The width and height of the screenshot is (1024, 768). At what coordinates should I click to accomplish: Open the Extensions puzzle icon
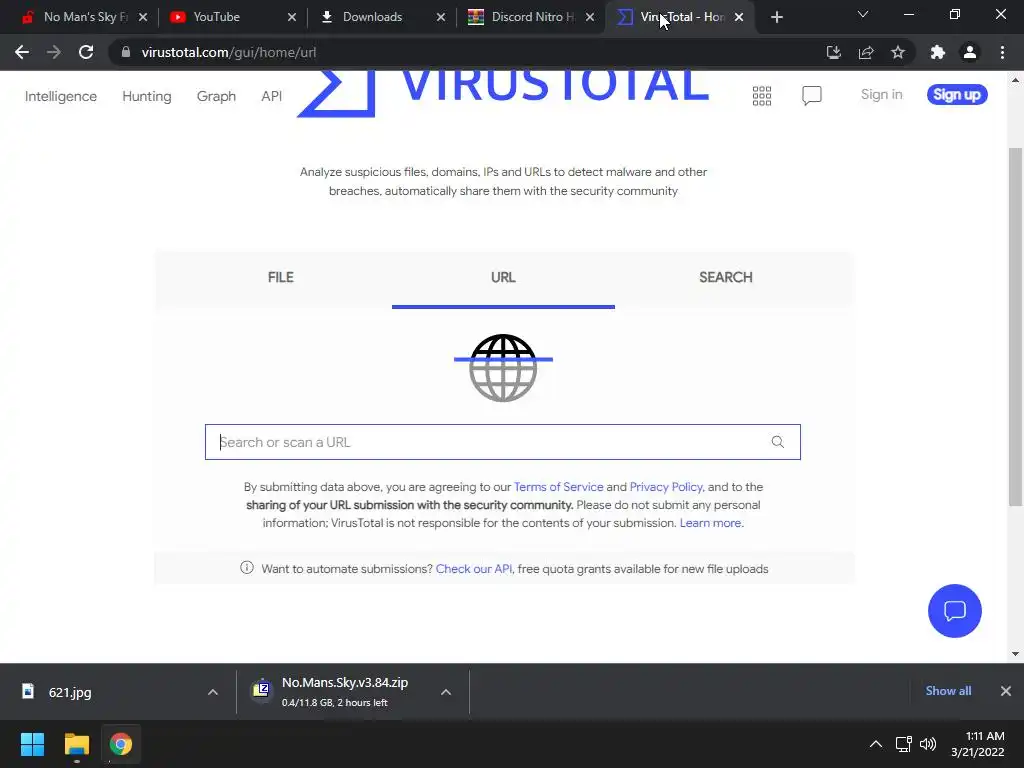click(938, 52)
